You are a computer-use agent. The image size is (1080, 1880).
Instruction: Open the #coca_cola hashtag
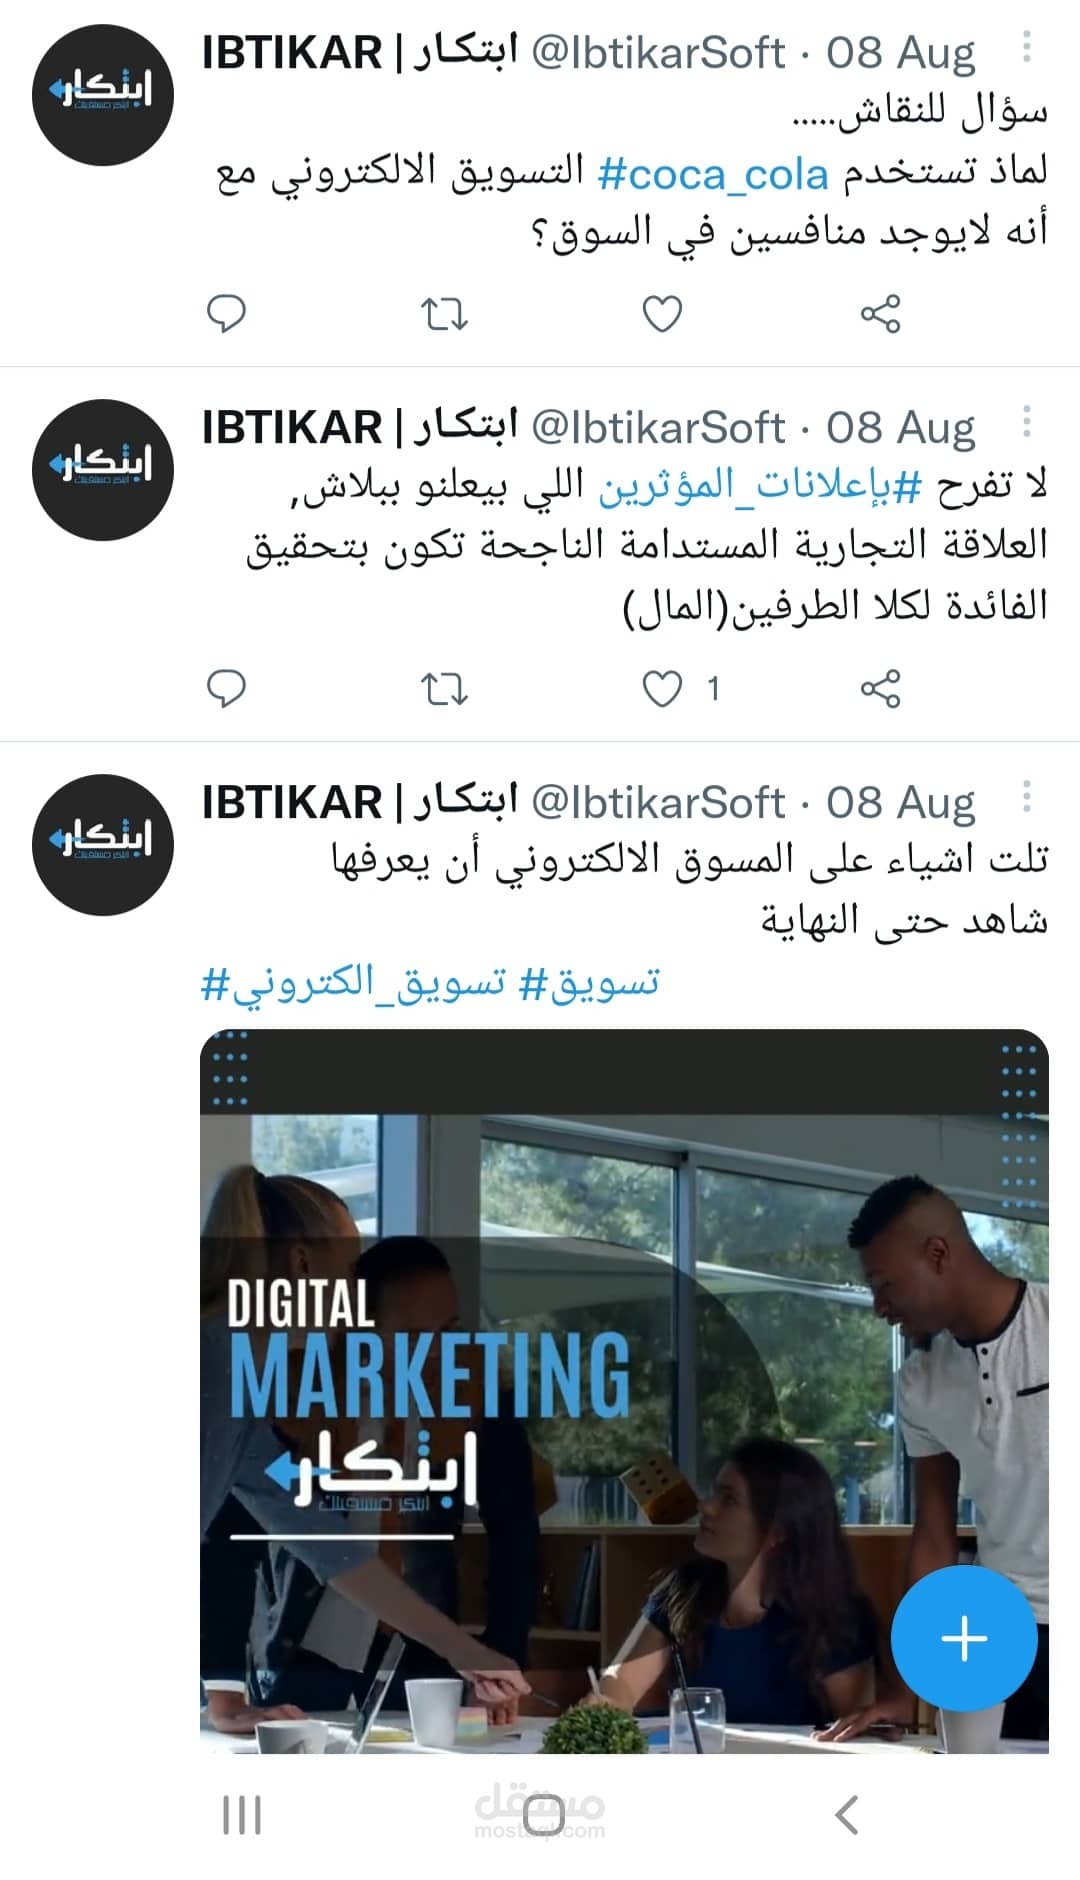[x=713, y=174]
